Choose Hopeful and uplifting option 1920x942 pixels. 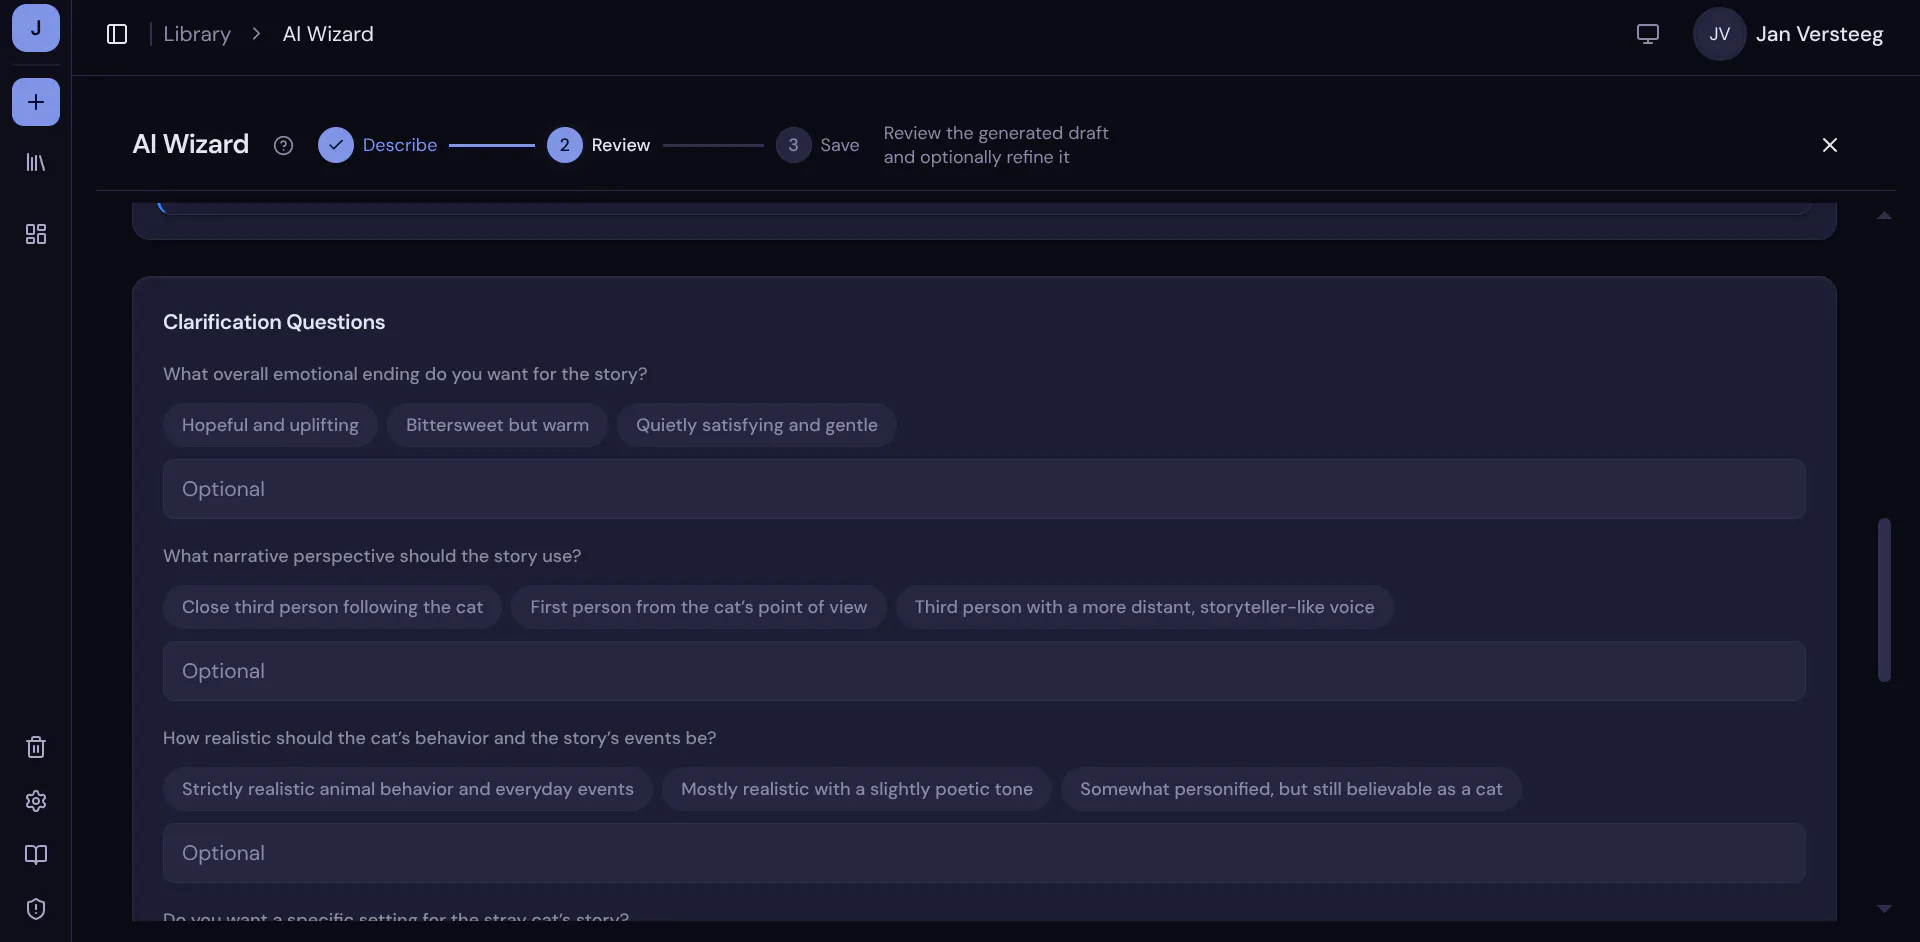(x=270, y=425)
